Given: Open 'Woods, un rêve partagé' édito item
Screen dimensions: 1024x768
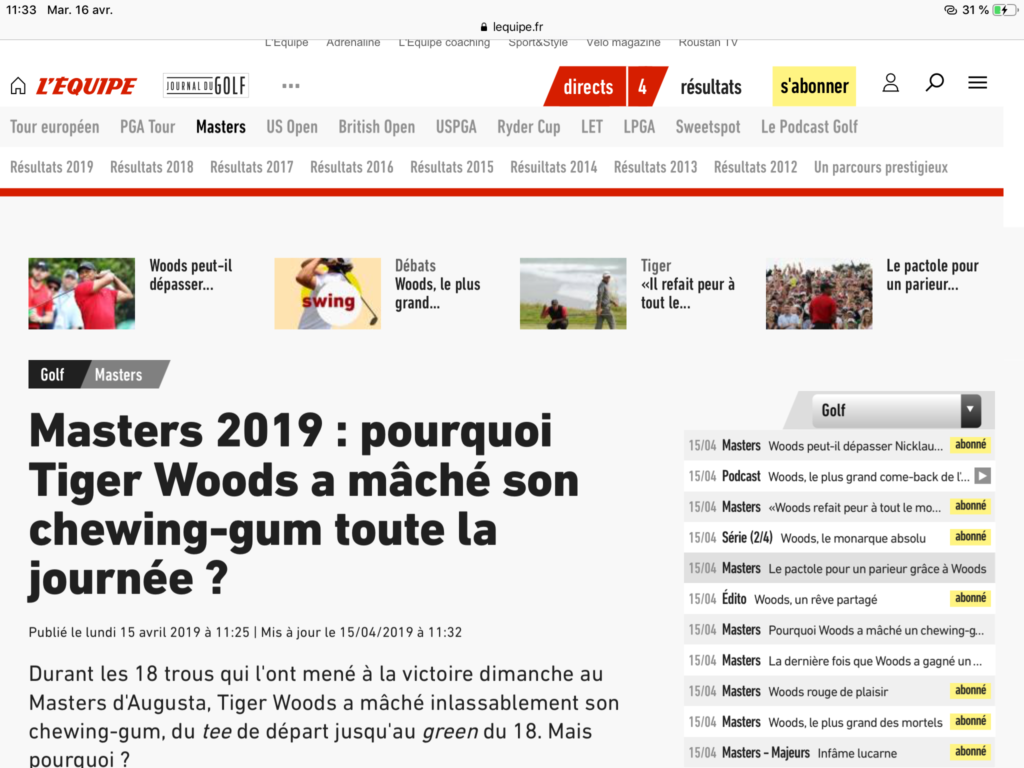Looking at the screenshot, I should point(839,599).
